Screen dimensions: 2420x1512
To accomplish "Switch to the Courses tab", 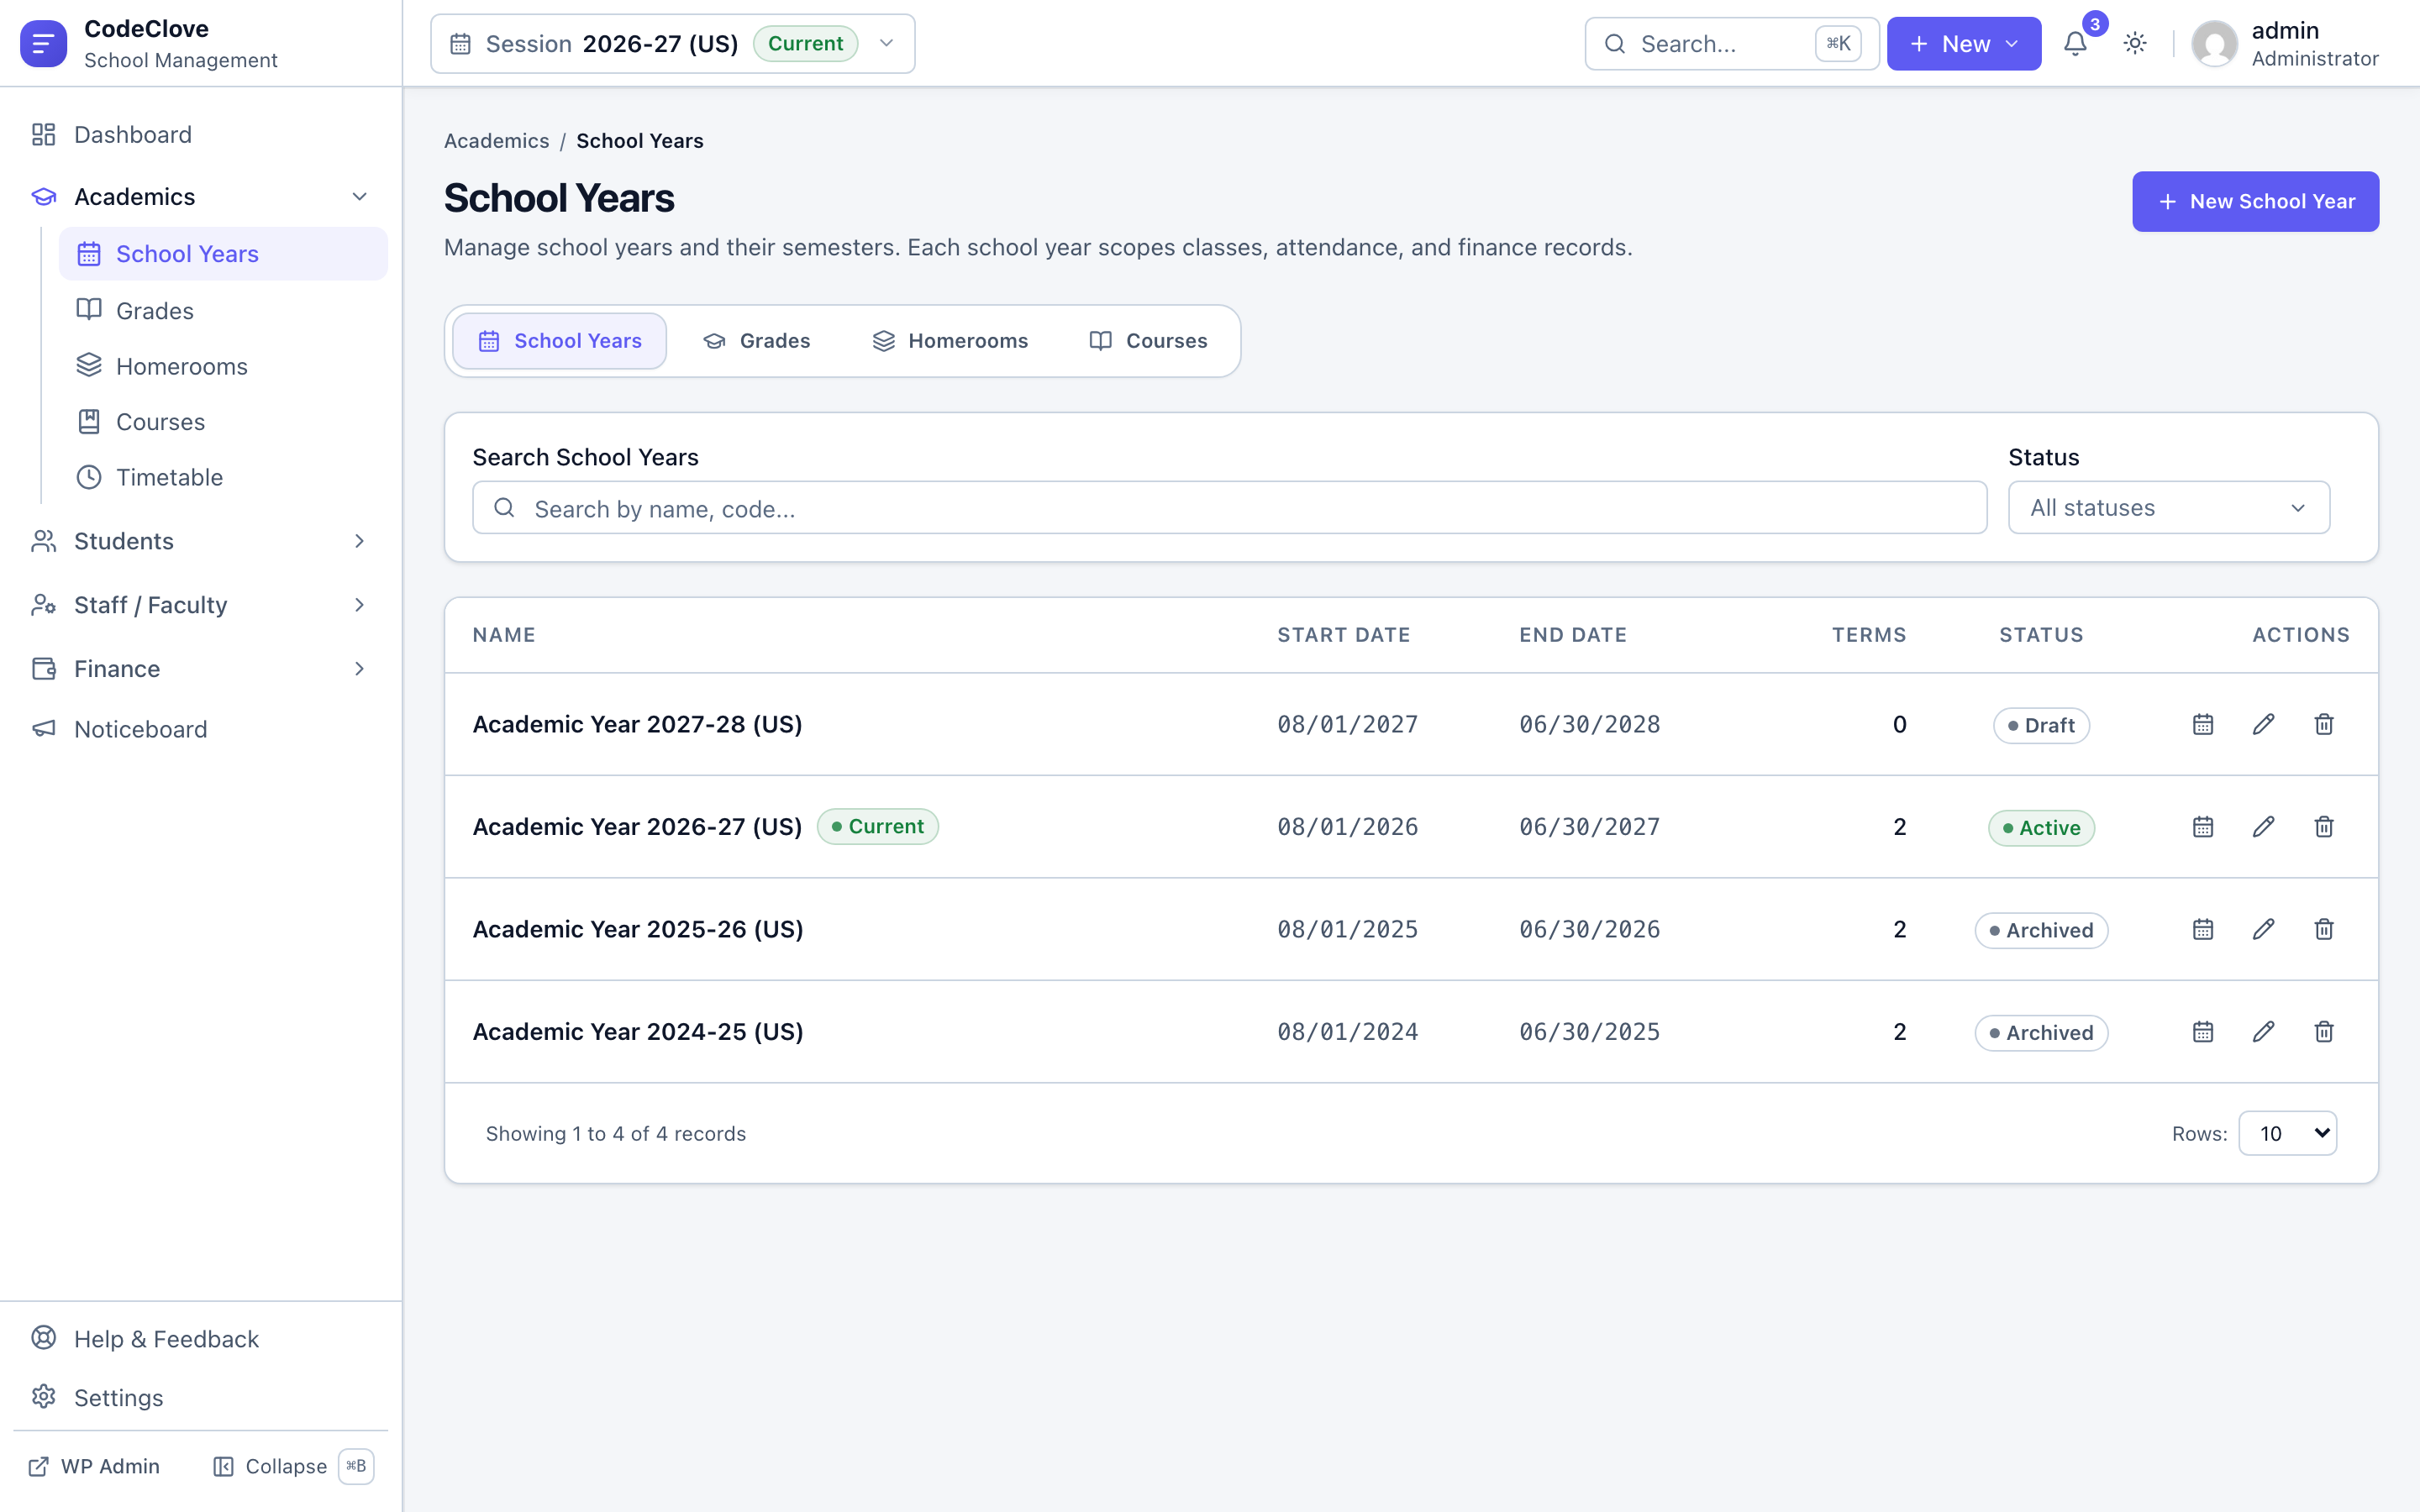I will 1149,341.
